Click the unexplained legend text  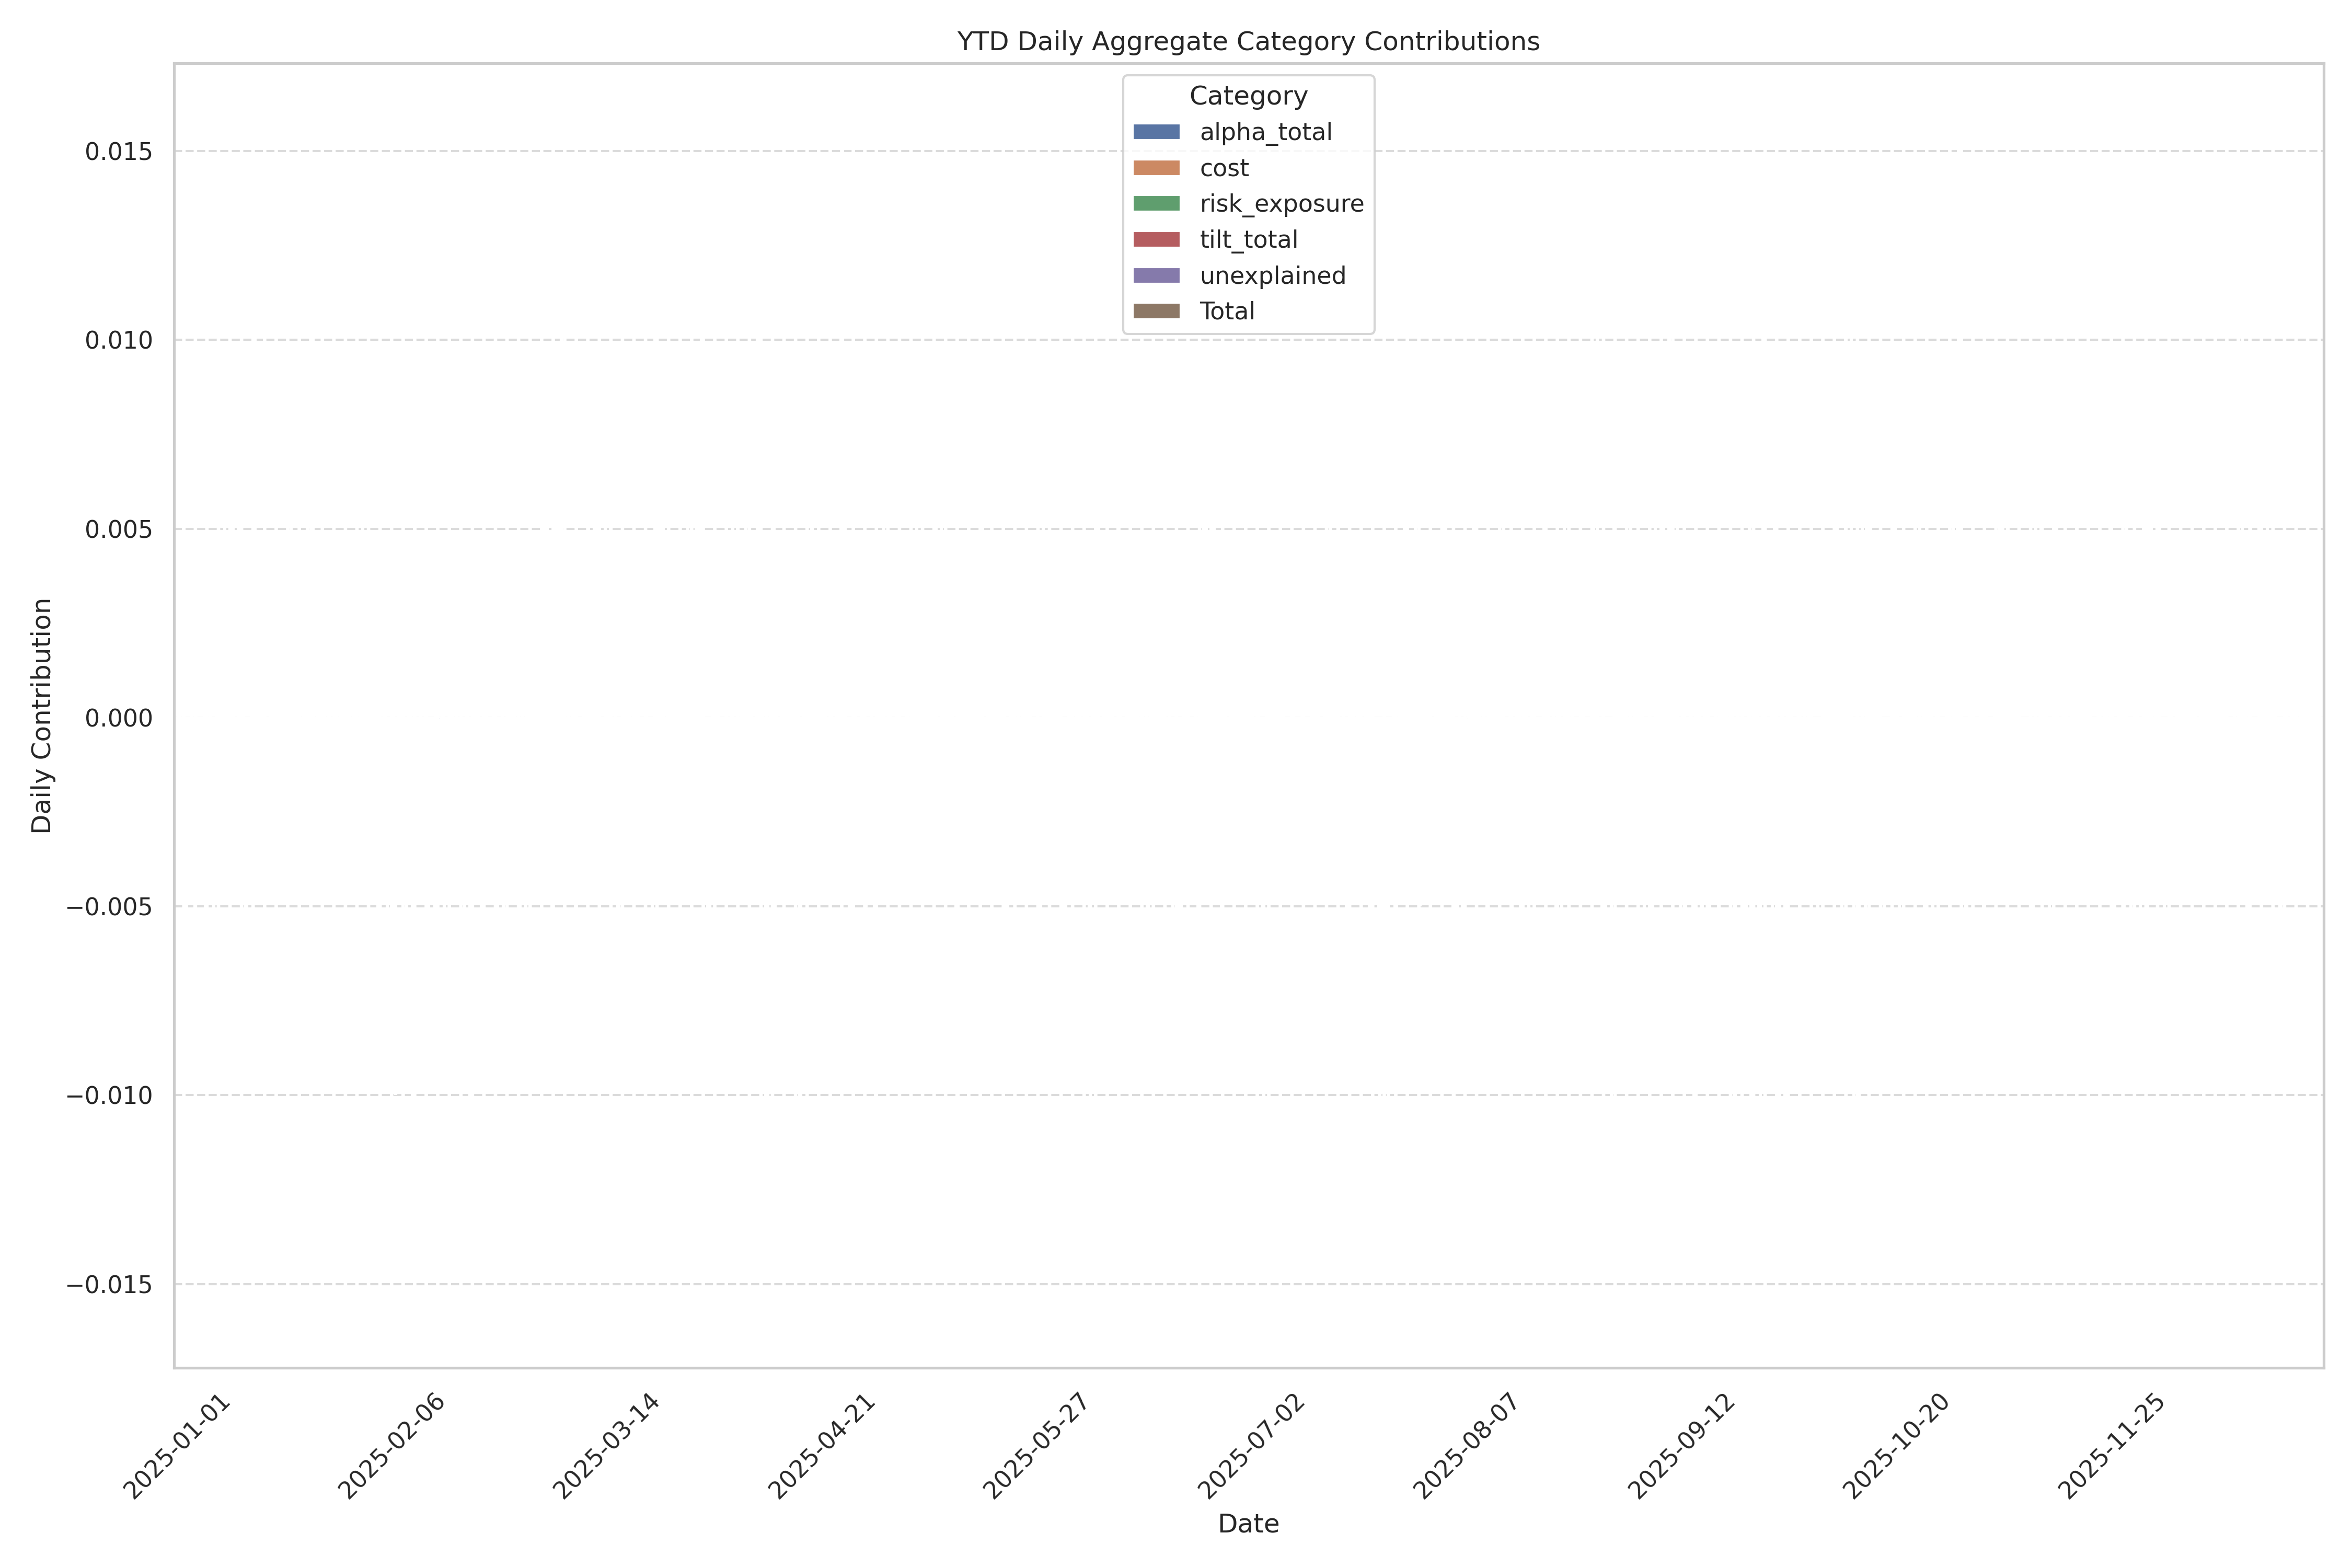tap(1272, 276)
